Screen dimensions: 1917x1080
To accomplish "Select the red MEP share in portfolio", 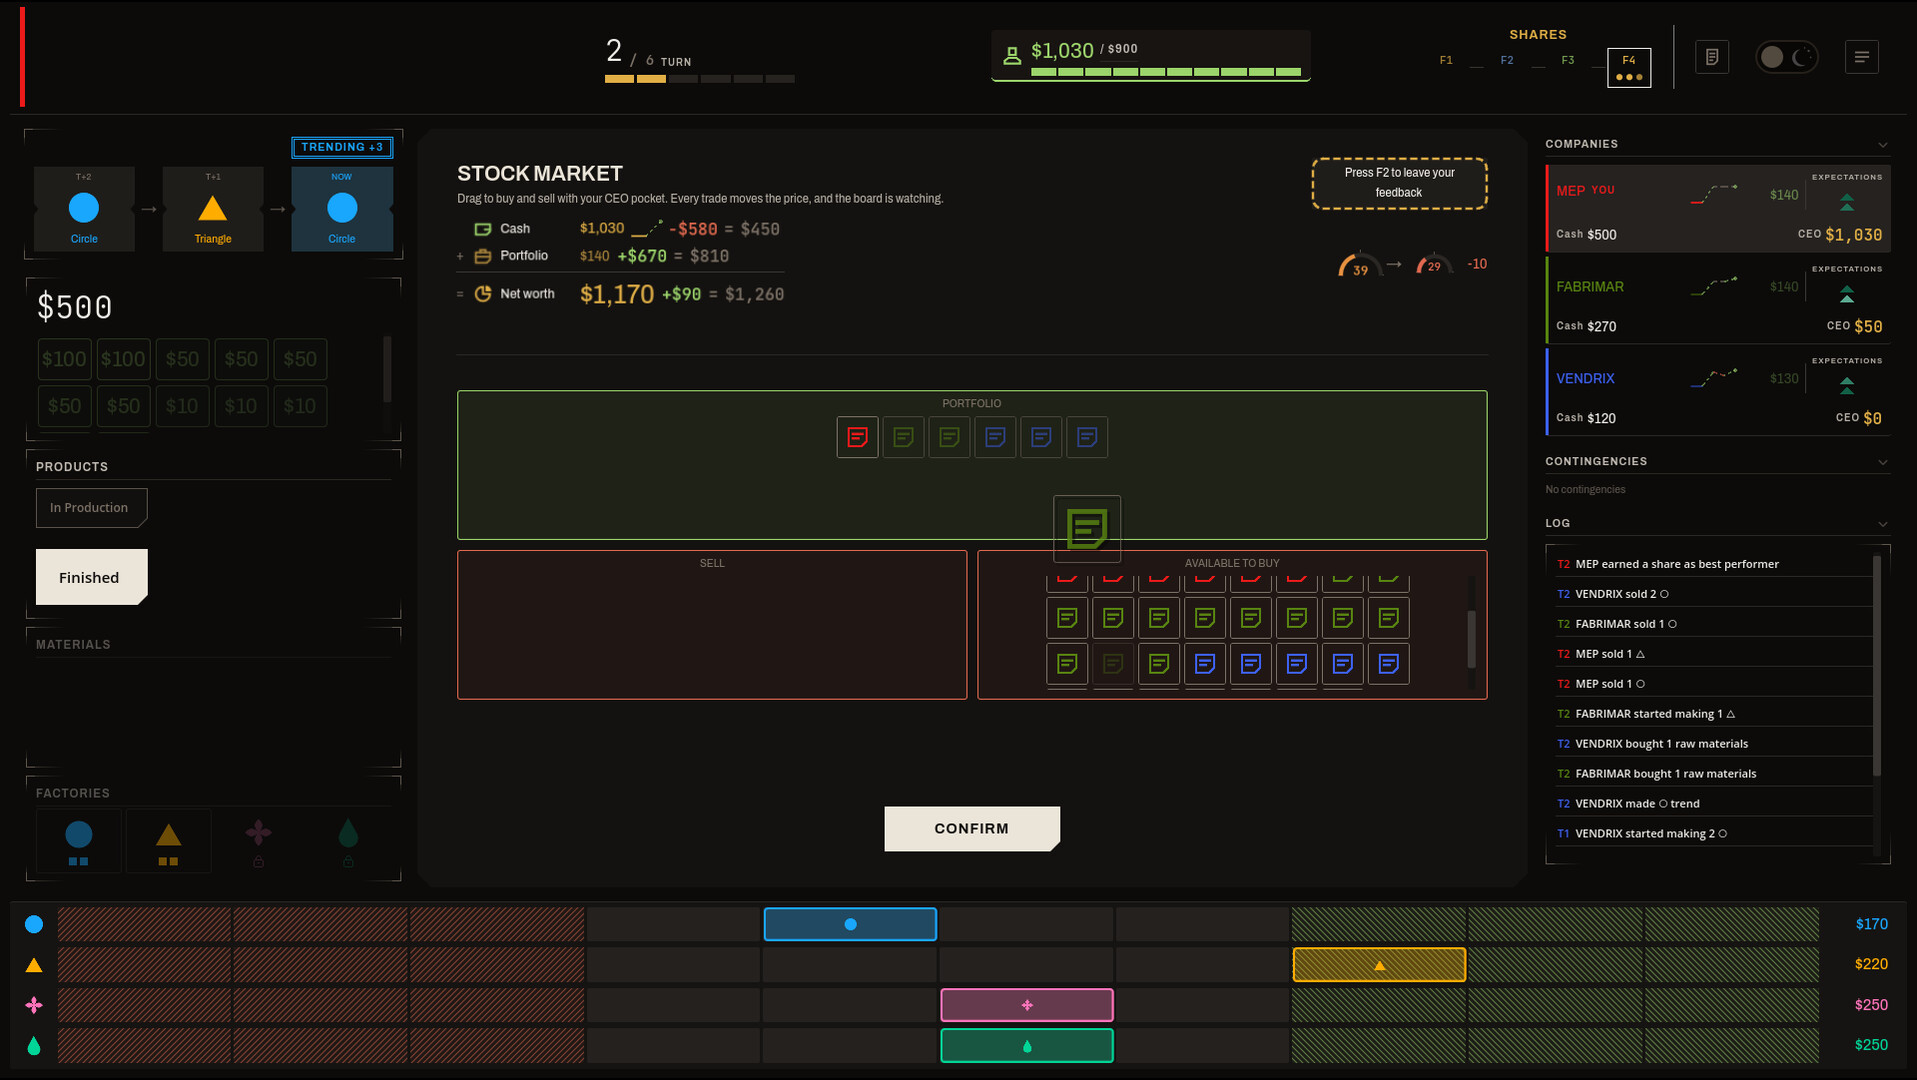I will pyautogui.click(x=857, y=437).
